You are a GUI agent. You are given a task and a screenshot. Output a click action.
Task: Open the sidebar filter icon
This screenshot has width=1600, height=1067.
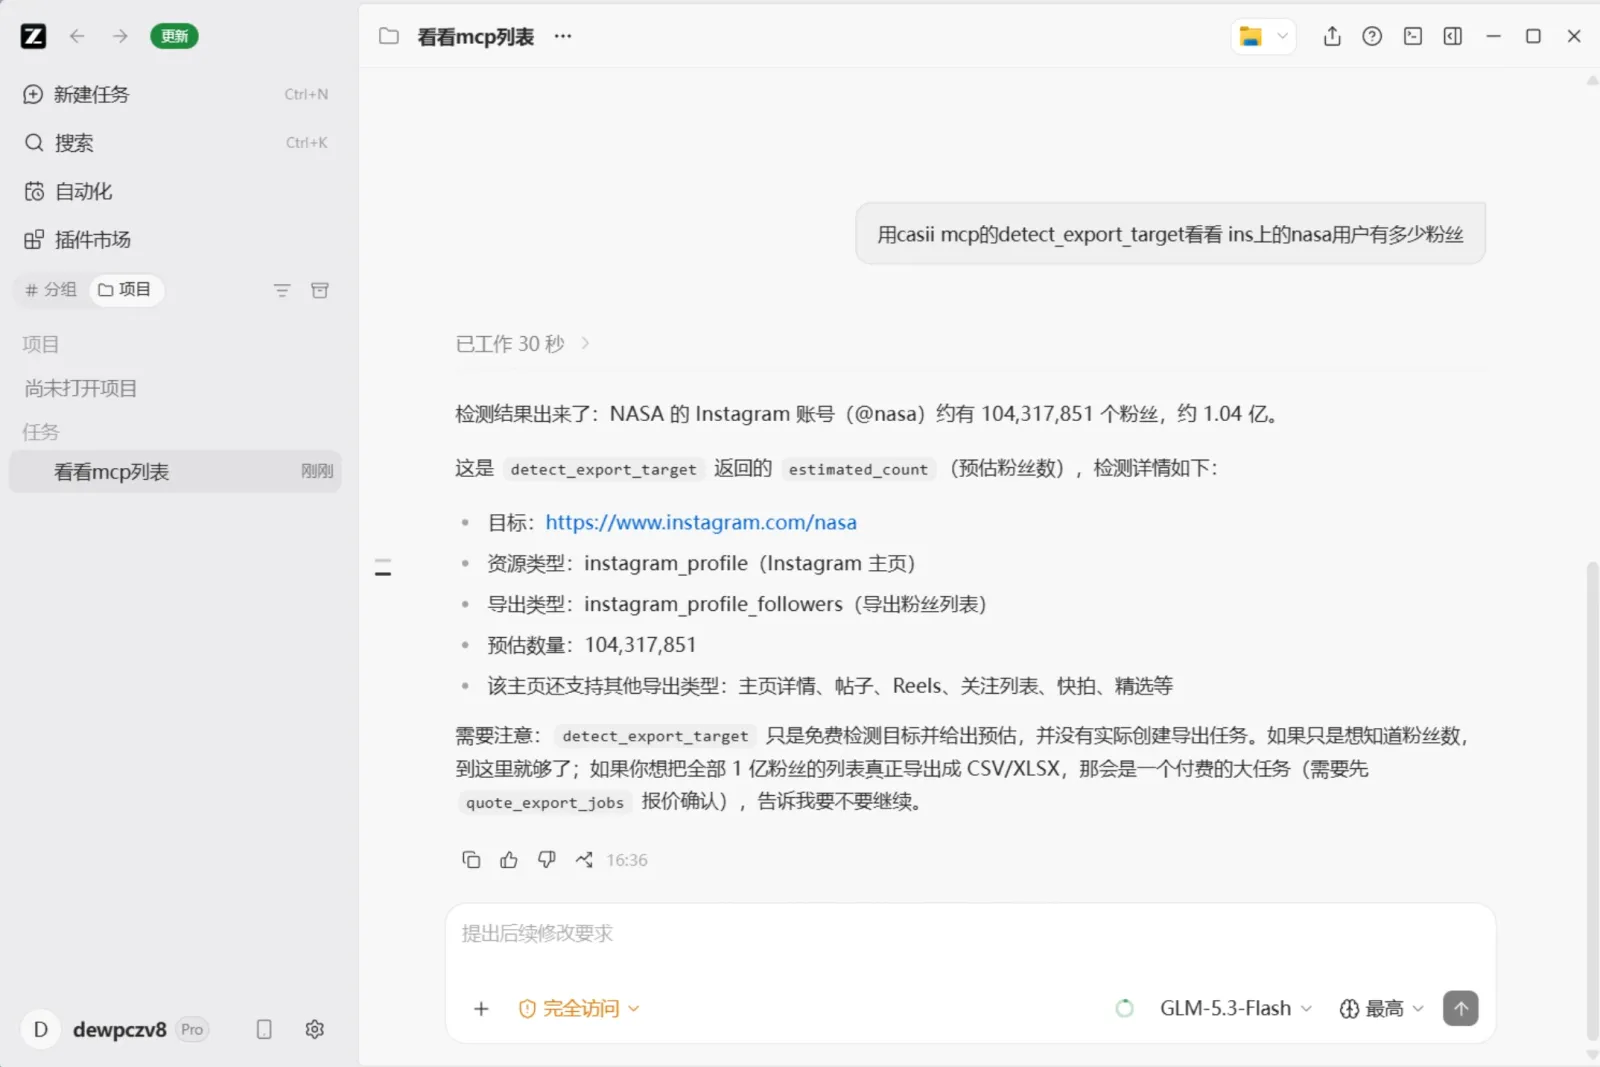[282, 291]
